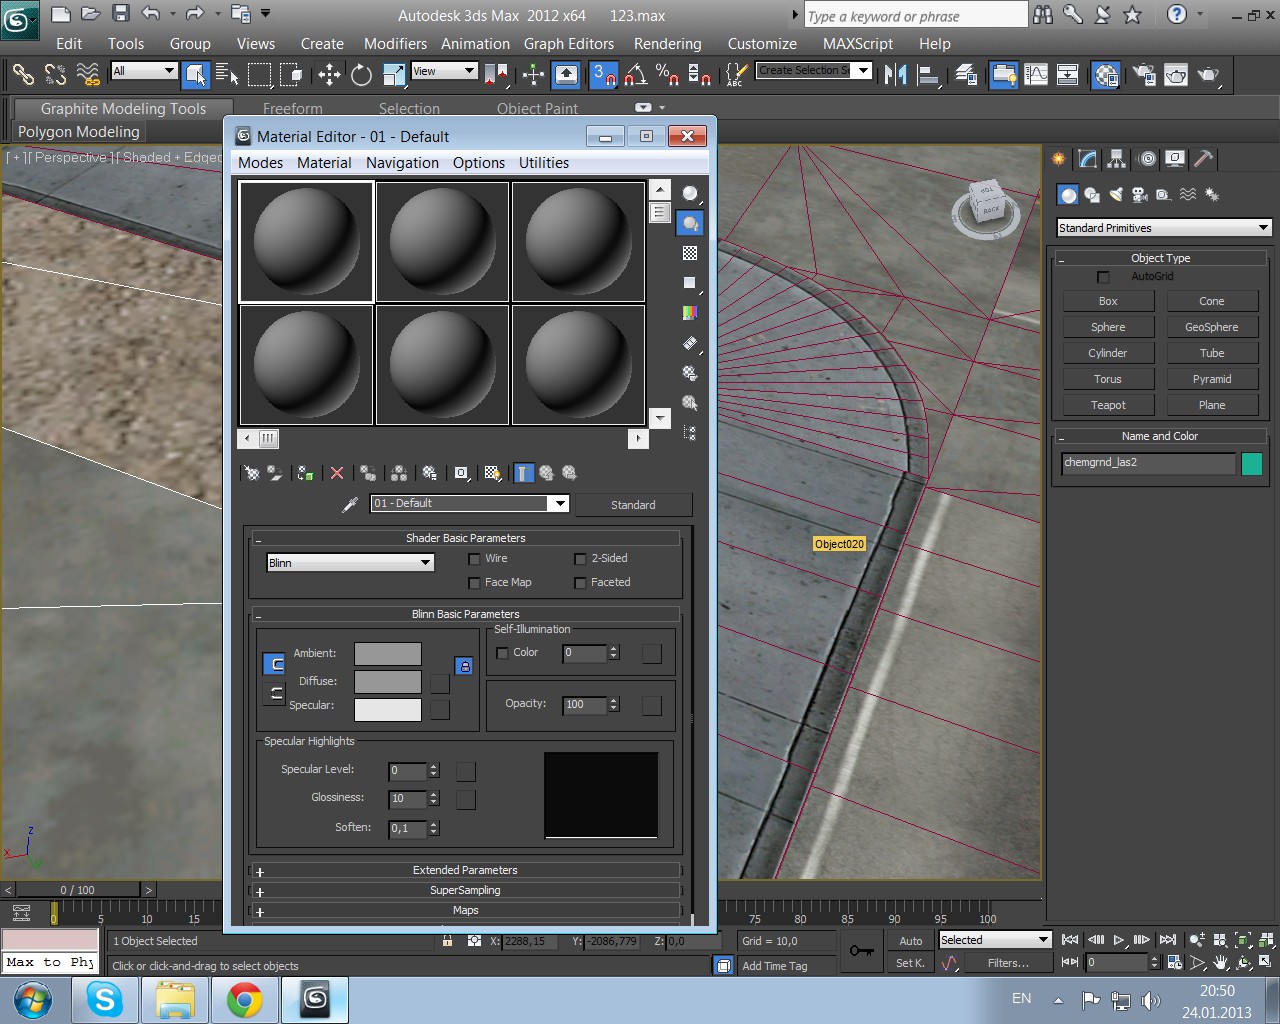Click Reset Map/Material red X icon
Image resolution: width=1280 pixels, height=1024 pixels.
coord(337,473)
